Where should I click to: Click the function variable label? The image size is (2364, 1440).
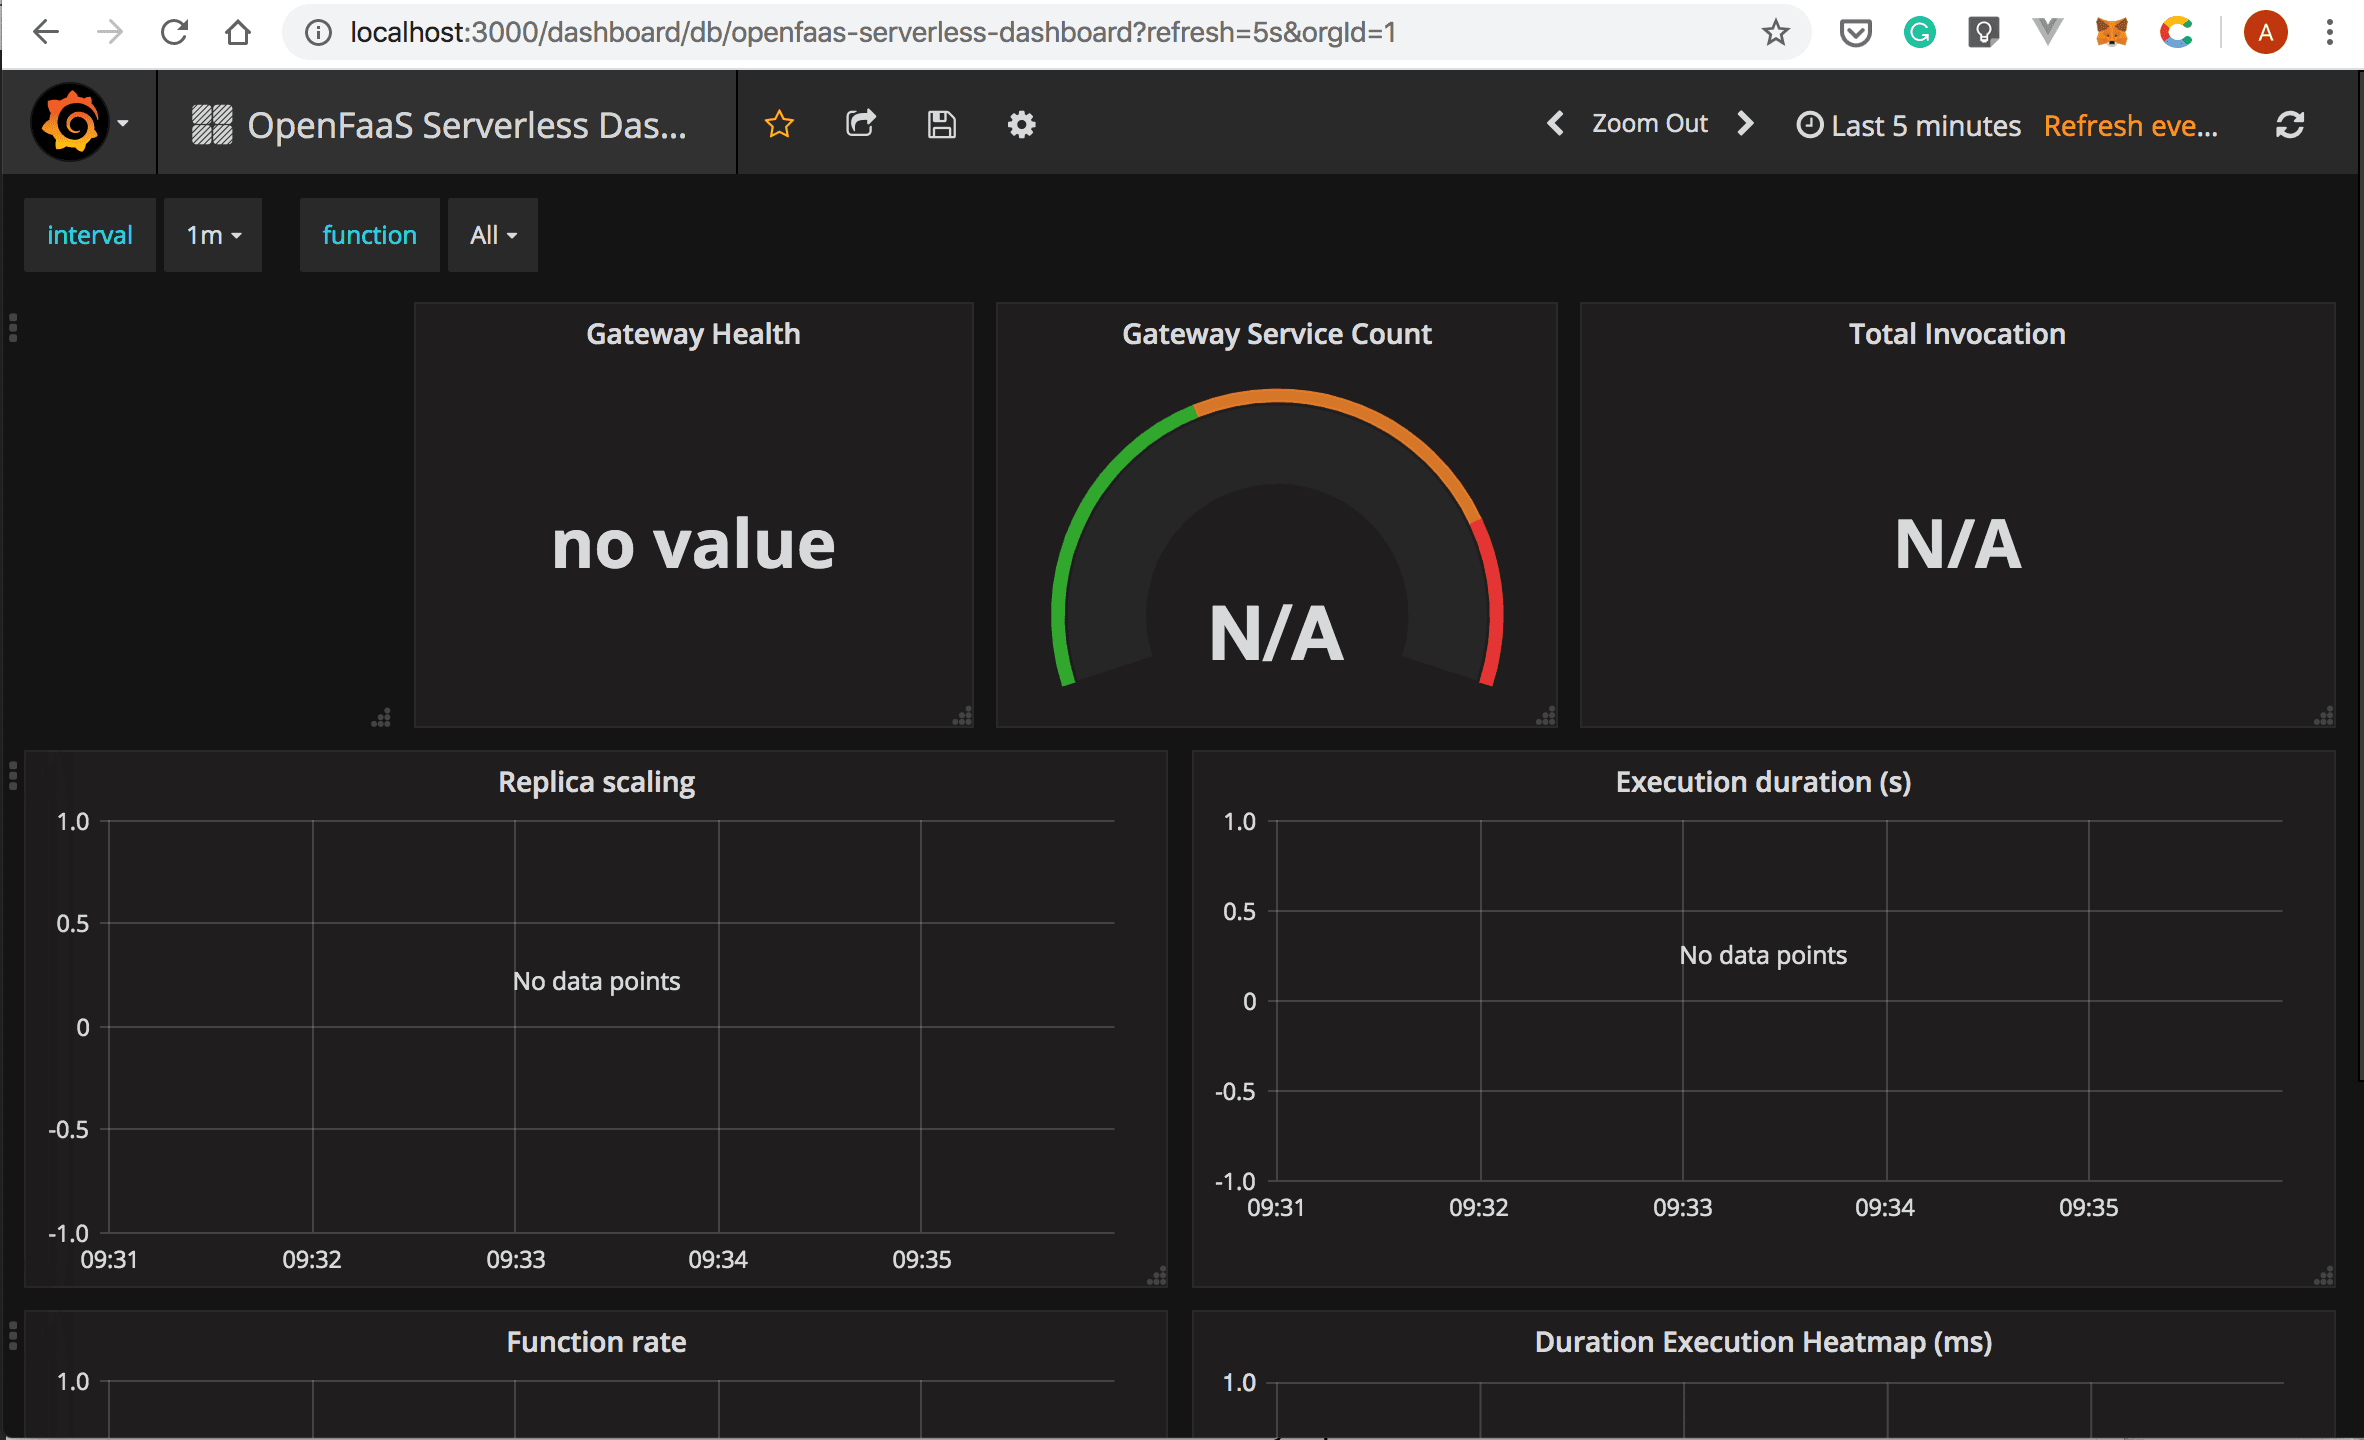pos(370,235)
